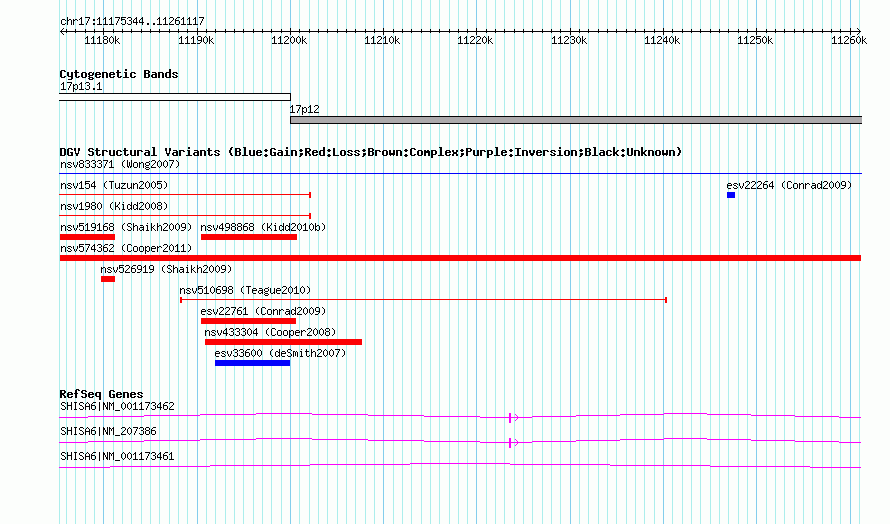Click the nsv433304 (Cooper2008) label
Viewport: 890px width, 524px height.
(270, 332)
